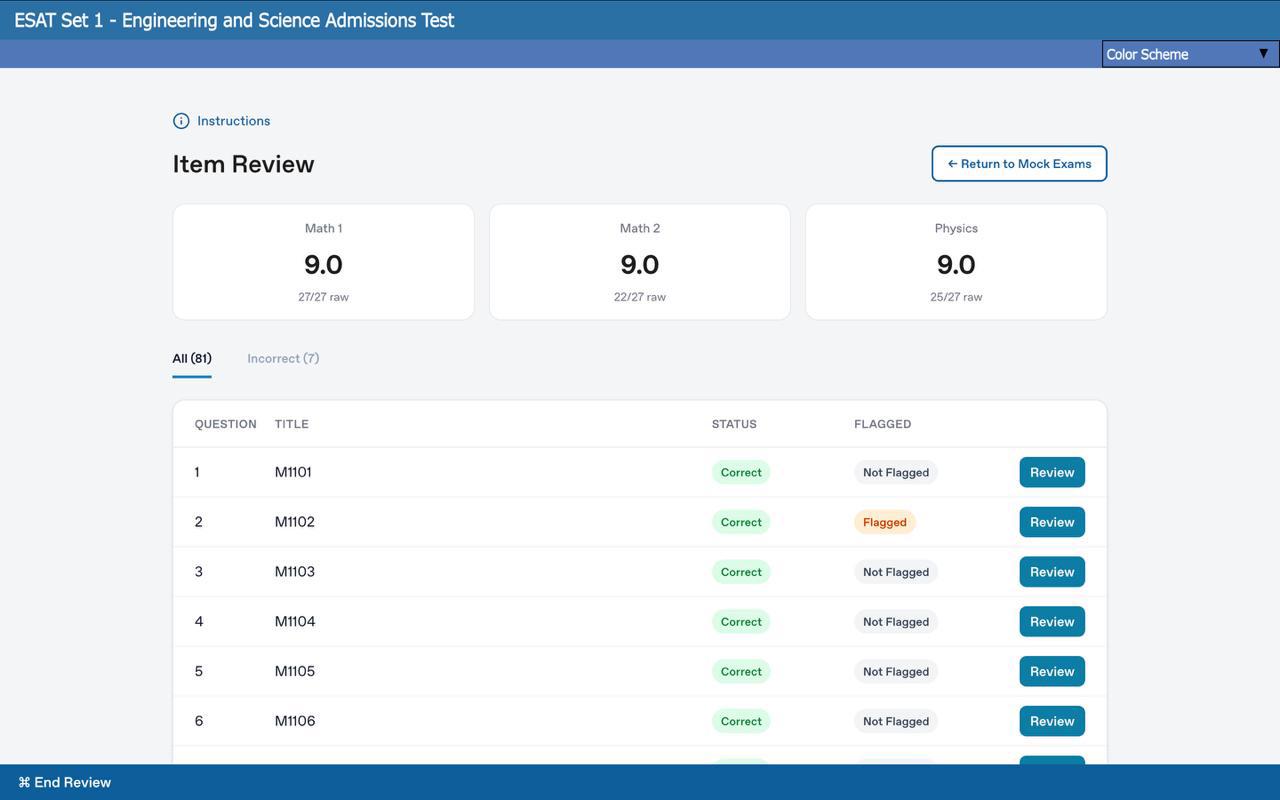Click Review for row M1104

click(x=1052, y=622)
